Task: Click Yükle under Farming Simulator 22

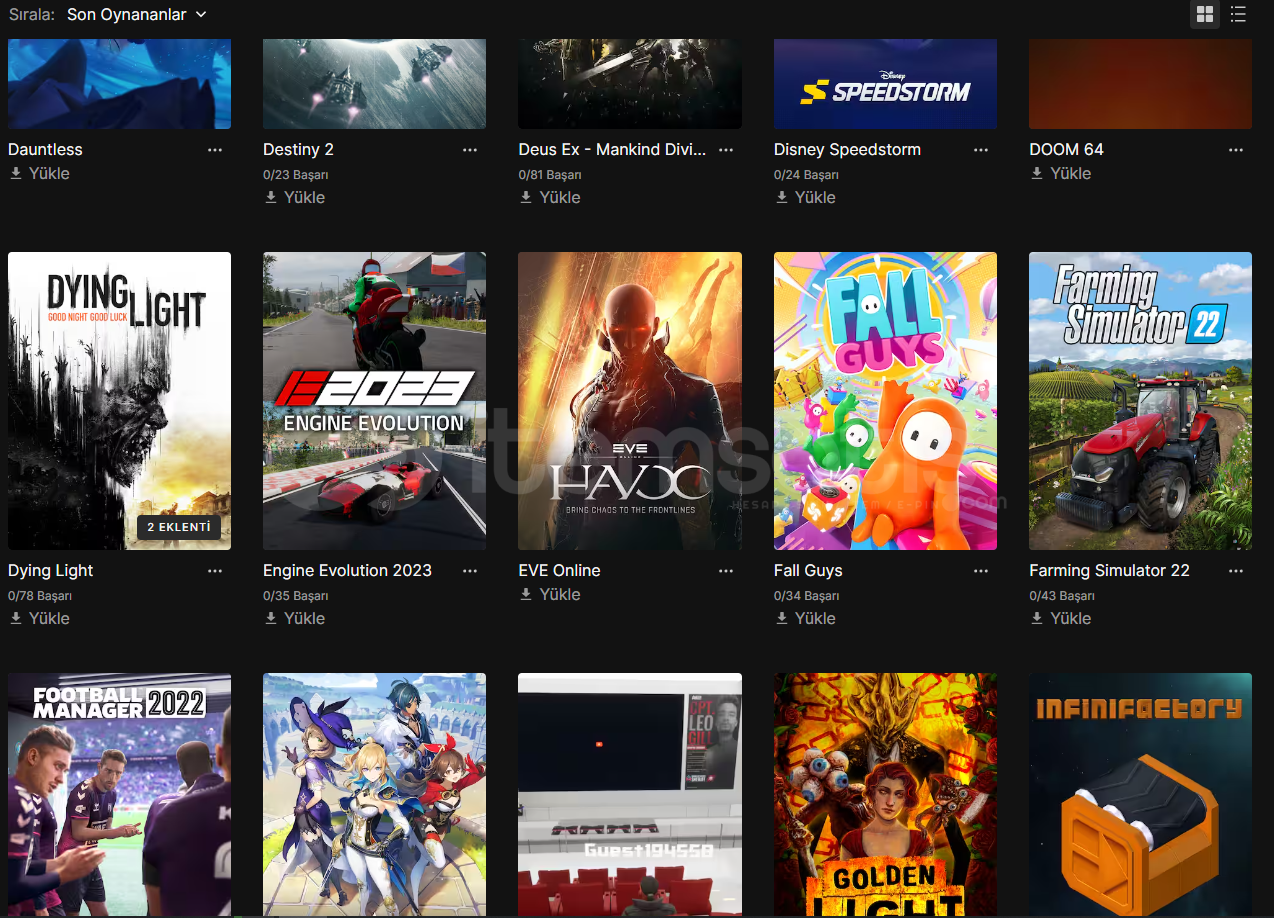Action: (x=1061, y=618)
